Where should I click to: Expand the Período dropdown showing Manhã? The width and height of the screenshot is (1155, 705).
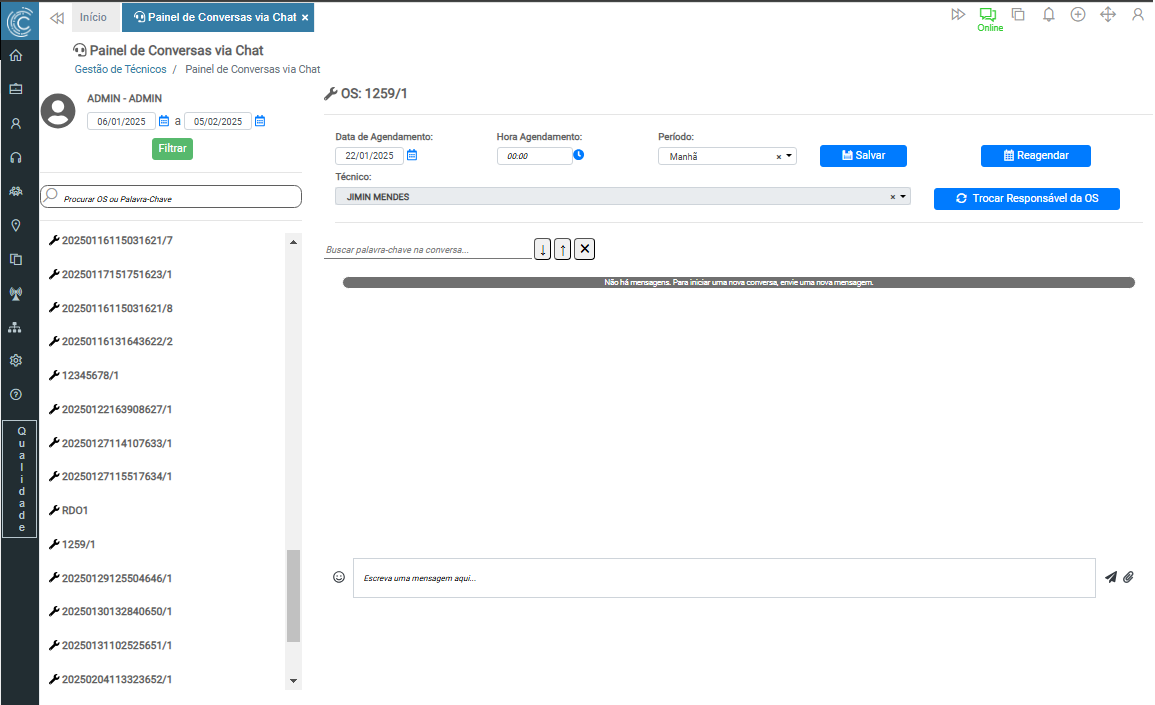tap(789, 156)
